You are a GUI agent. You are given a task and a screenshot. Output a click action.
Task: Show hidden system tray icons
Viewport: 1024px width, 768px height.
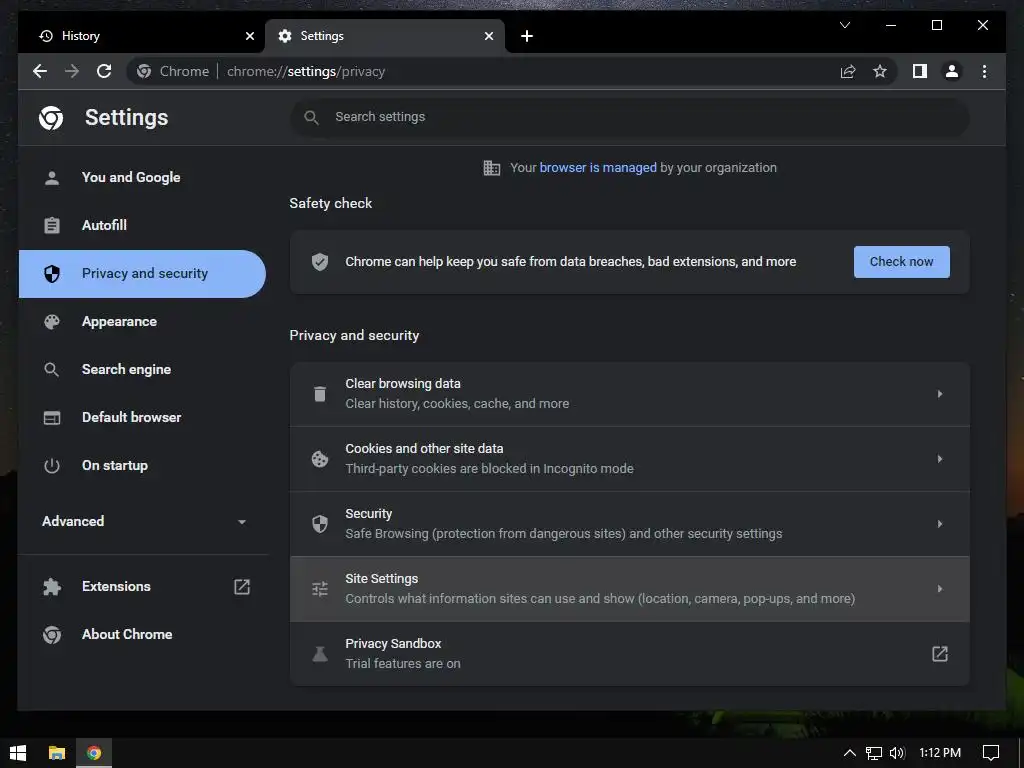(x=850, y=753)
